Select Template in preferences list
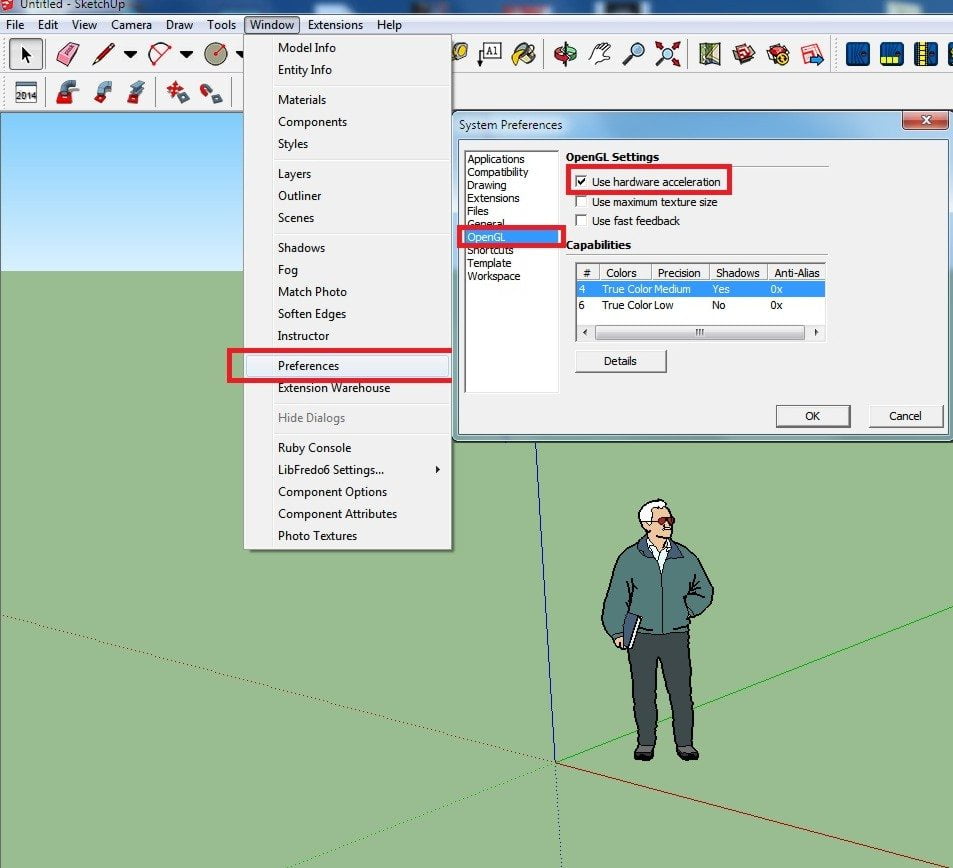 489,263
